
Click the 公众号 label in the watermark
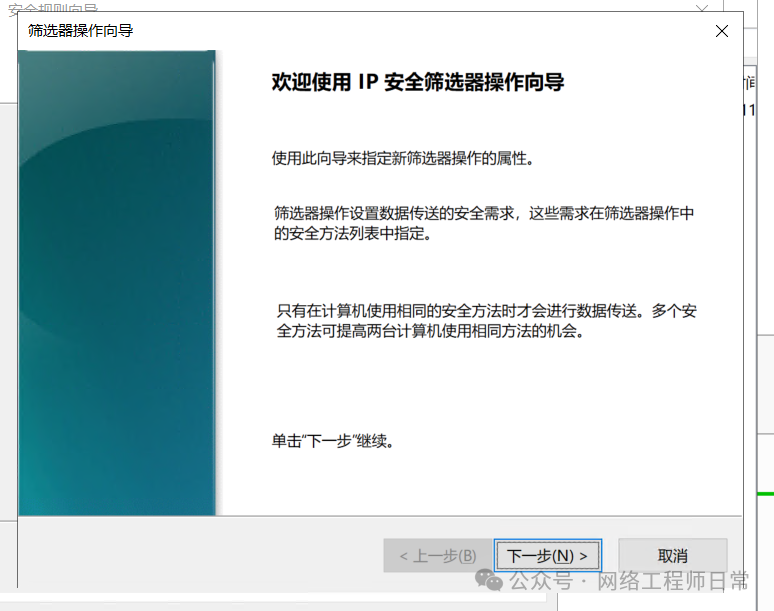point(541,580)
